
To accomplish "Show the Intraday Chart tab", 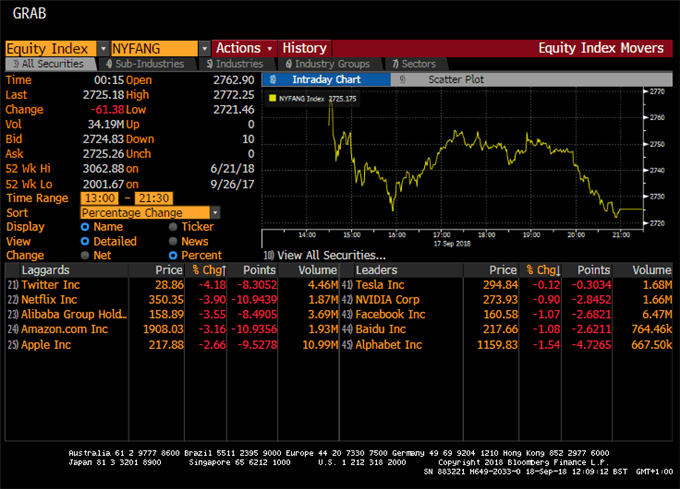I will coord(326,79).
